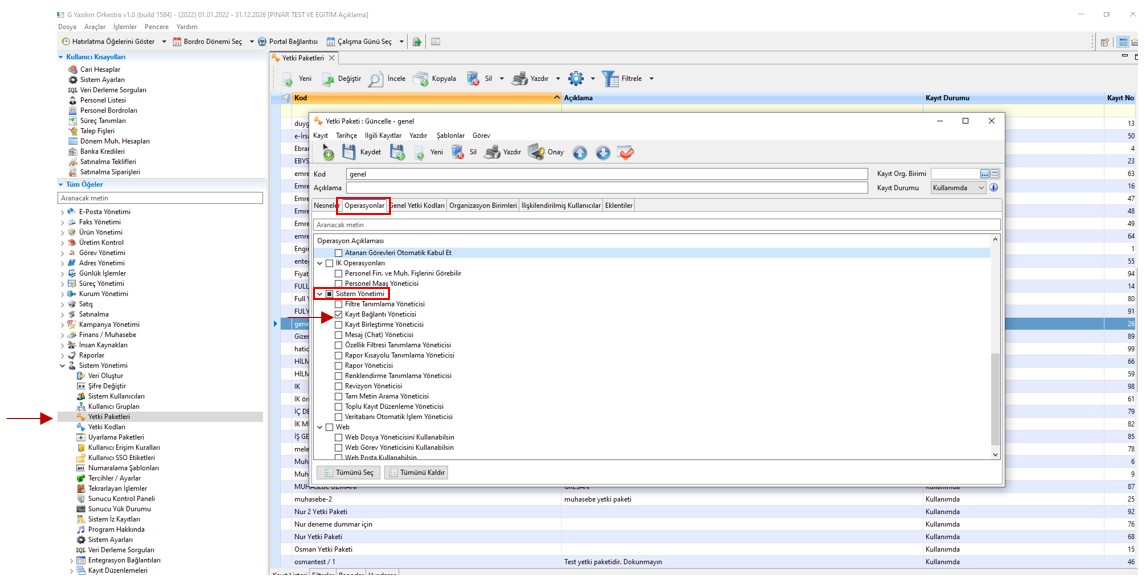Click the Sil delete icon in dialog
1145x579 pixels.
pos(458,152)
